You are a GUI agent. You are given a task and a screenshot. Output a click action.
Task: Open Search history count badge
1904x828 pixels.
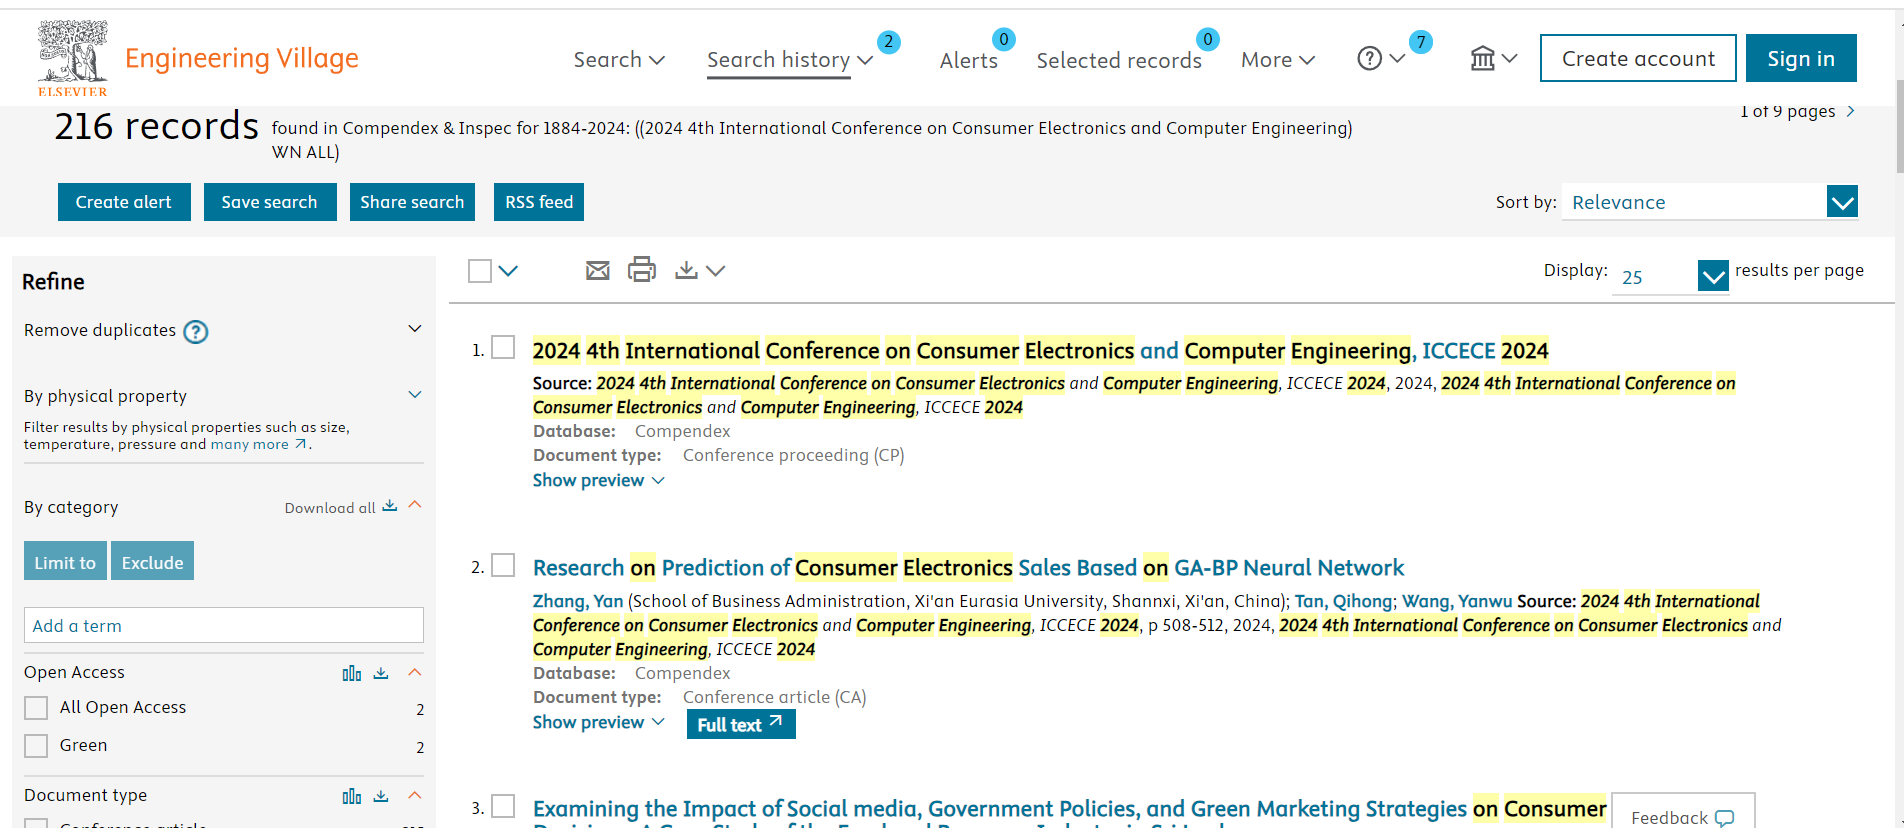click(888, 42)
